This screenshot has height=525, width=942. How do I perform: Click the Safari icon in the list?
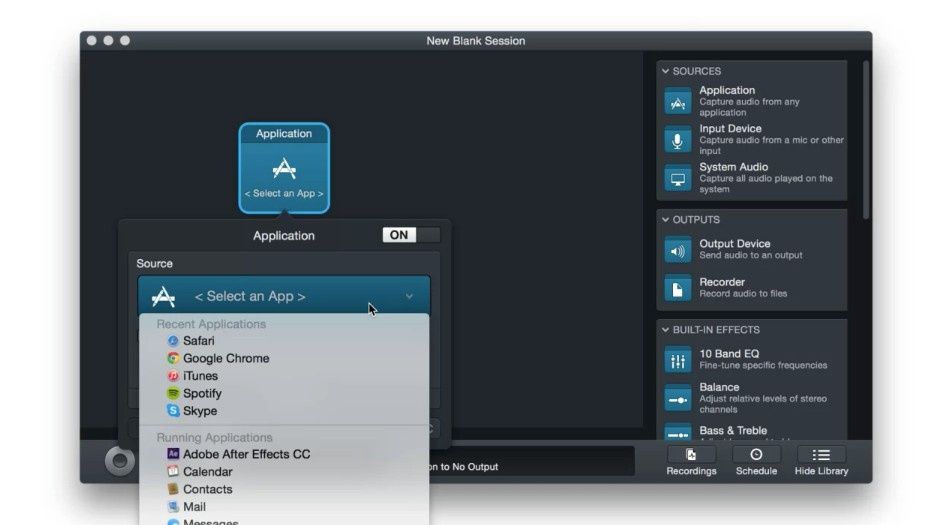pyautogui.click(x=173, y=341)
